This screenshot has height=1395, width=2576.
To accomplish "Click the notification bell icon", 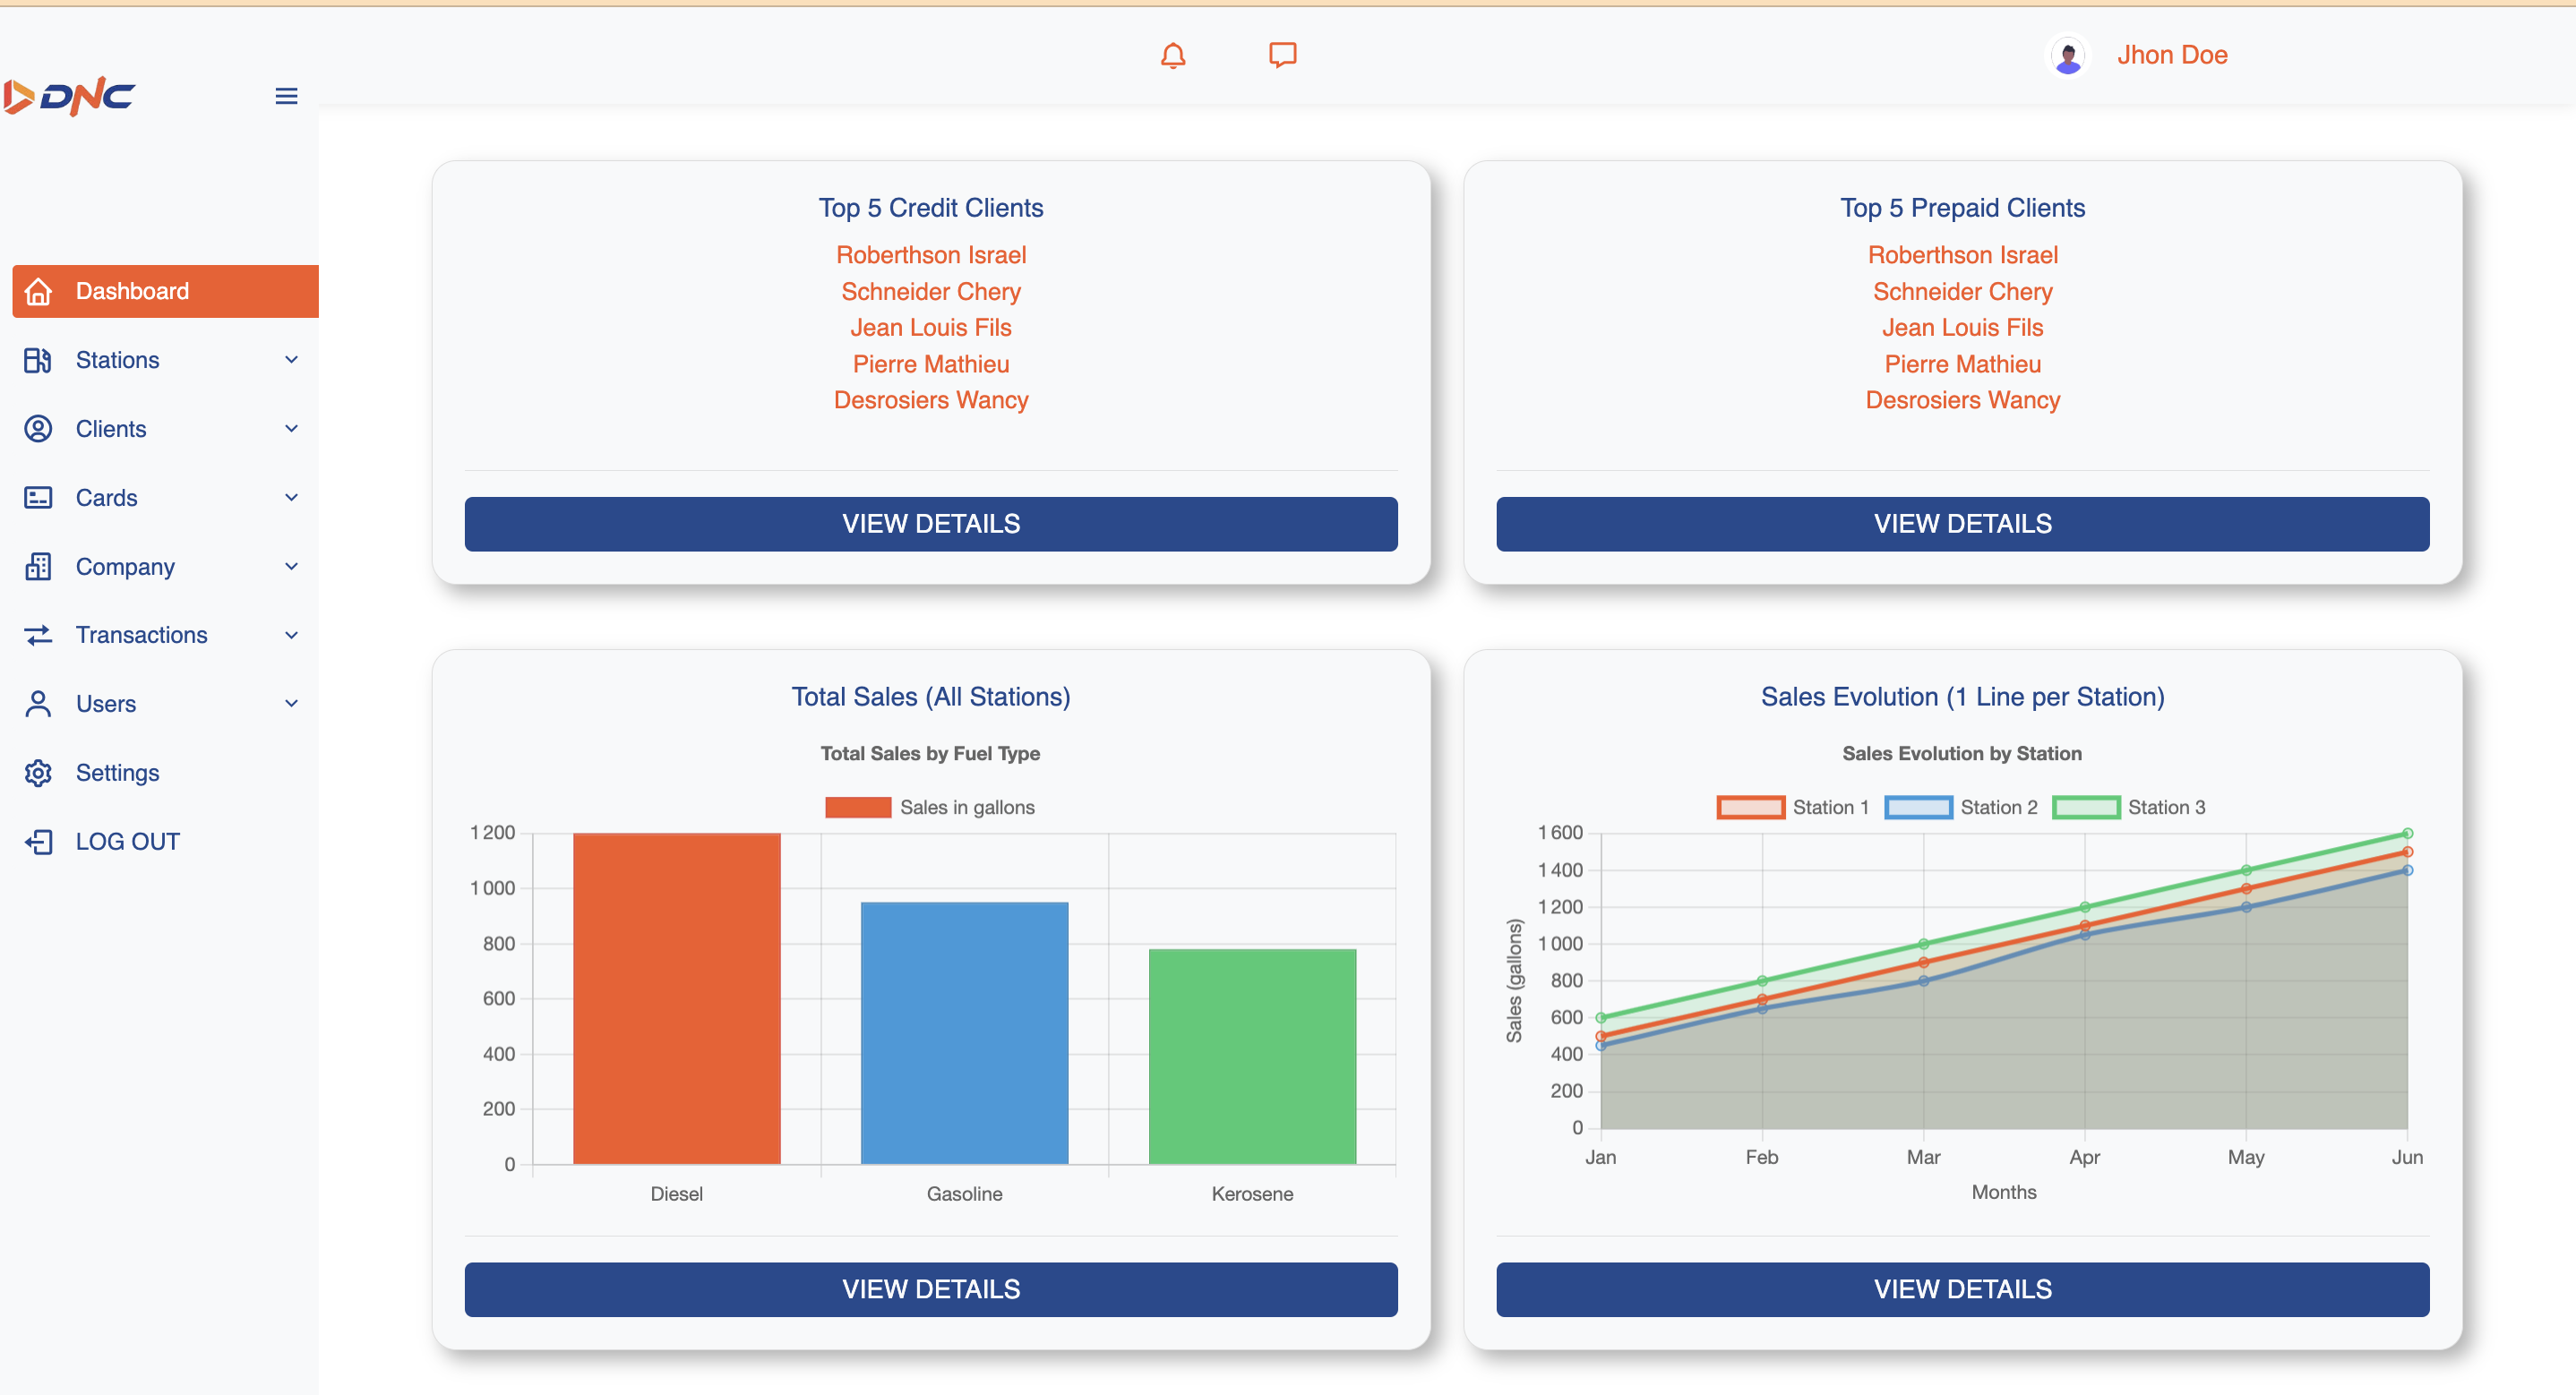I will coord(1173,56).
